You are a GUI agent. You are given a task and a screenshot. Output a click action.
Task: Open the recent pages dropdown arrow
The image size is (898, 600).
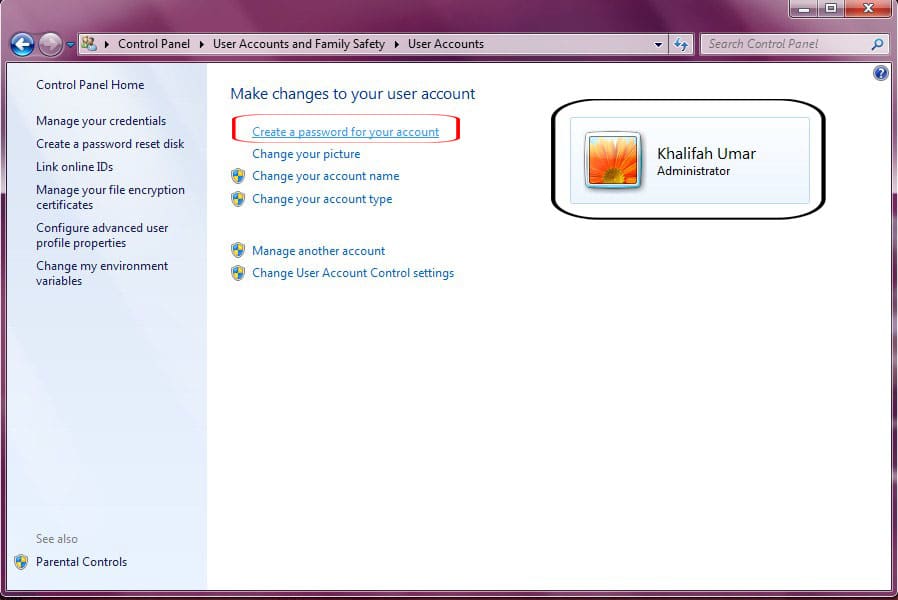pos(70,44)
